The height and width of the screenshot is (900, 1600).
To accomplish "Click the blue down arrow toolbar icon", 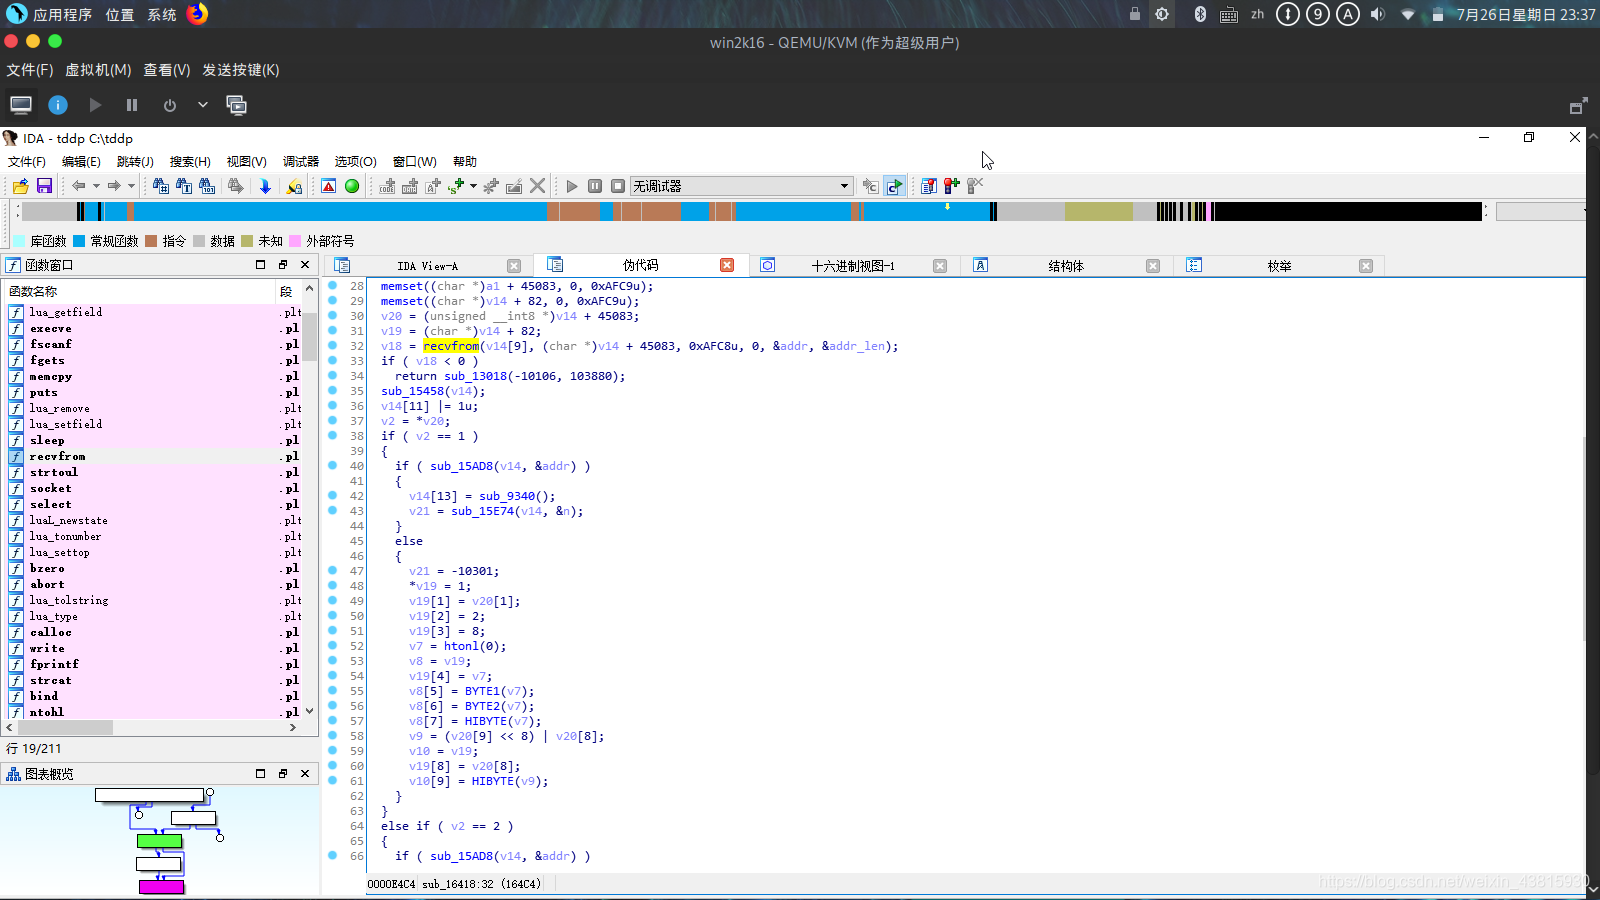I will coord(265,186).
